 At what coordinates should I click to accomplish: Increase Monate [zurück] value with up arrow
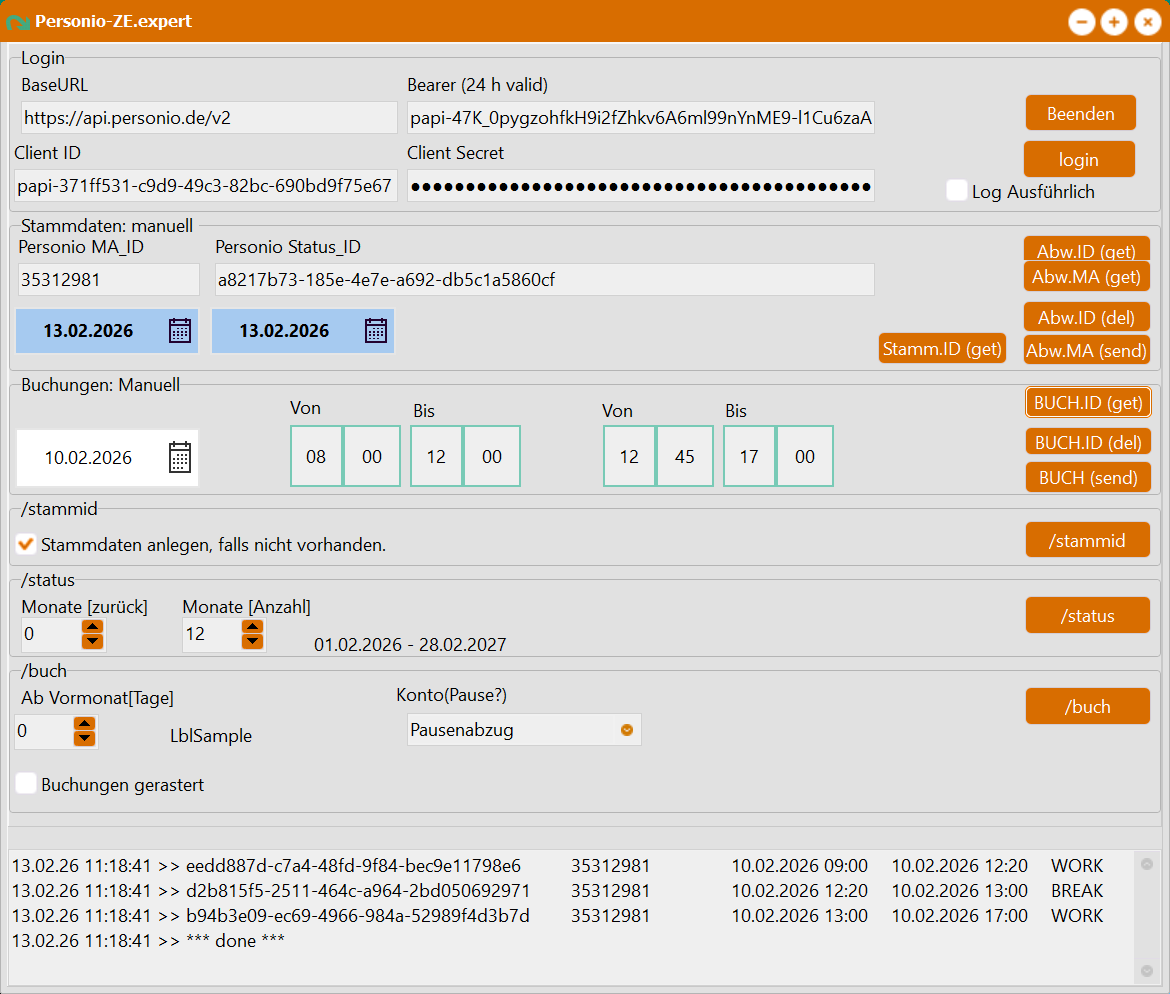(92, 627)
